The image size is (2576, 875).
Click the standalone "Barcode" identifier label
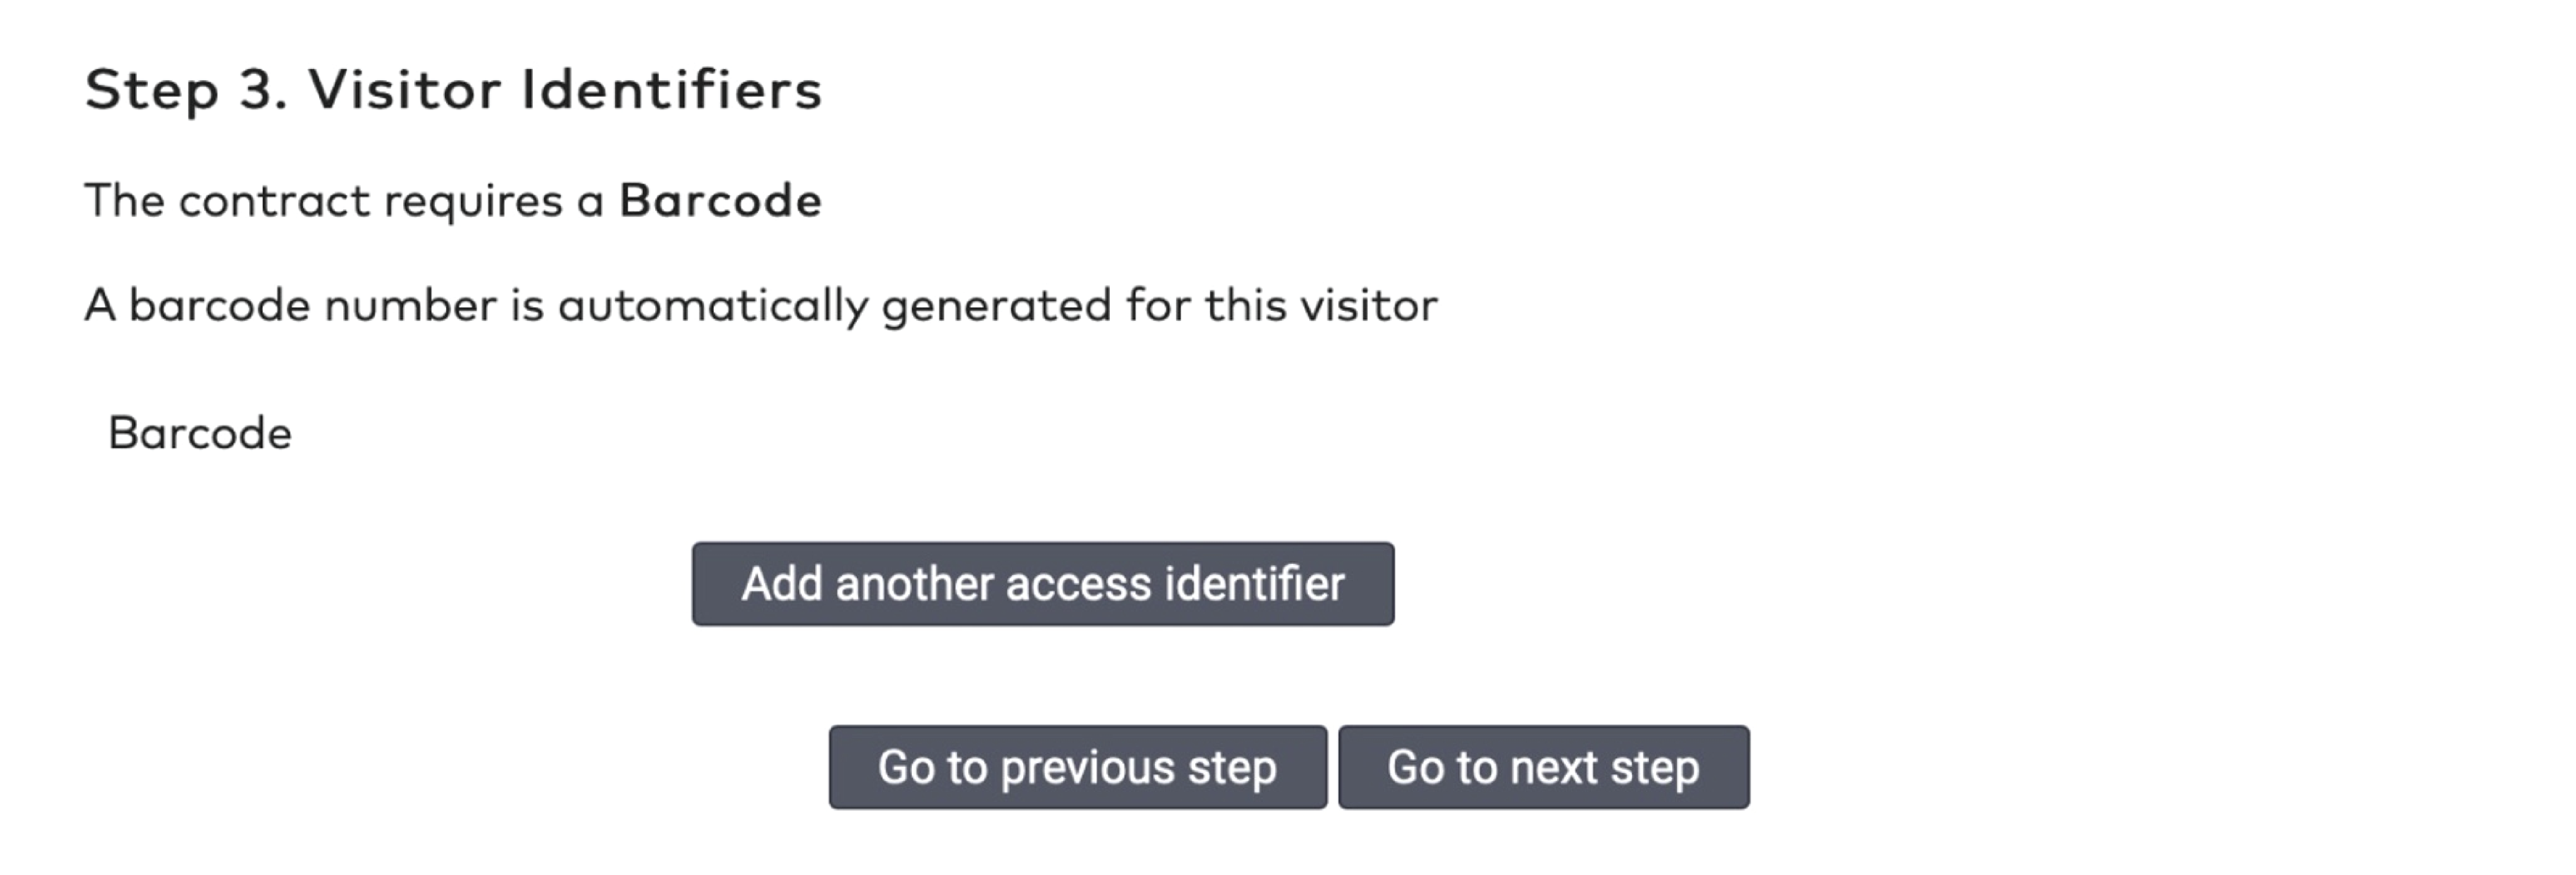coord(200,434)
